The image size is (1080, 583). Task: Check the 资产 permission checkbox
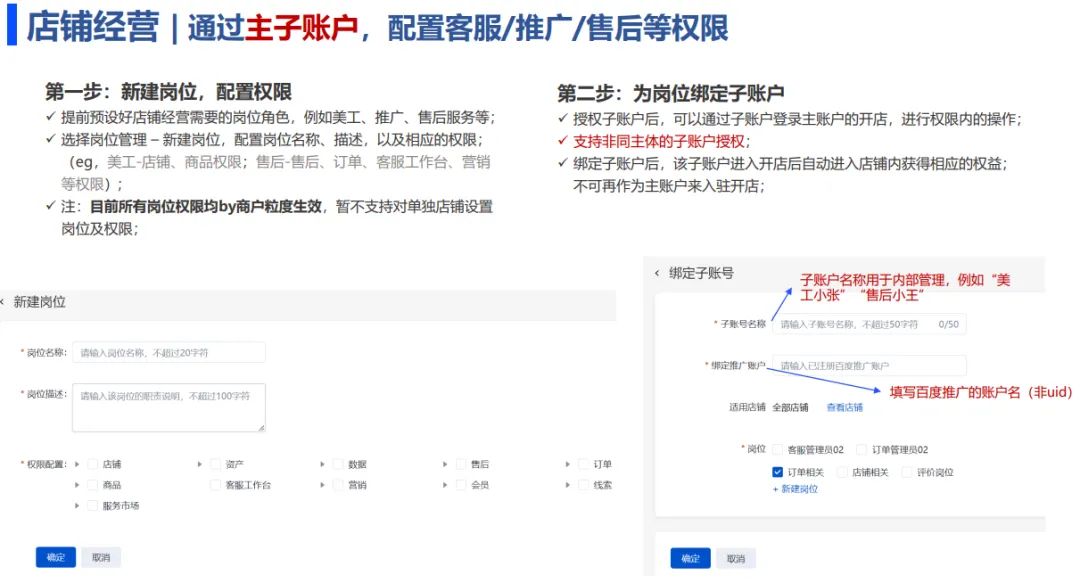[x=215, y=464]
